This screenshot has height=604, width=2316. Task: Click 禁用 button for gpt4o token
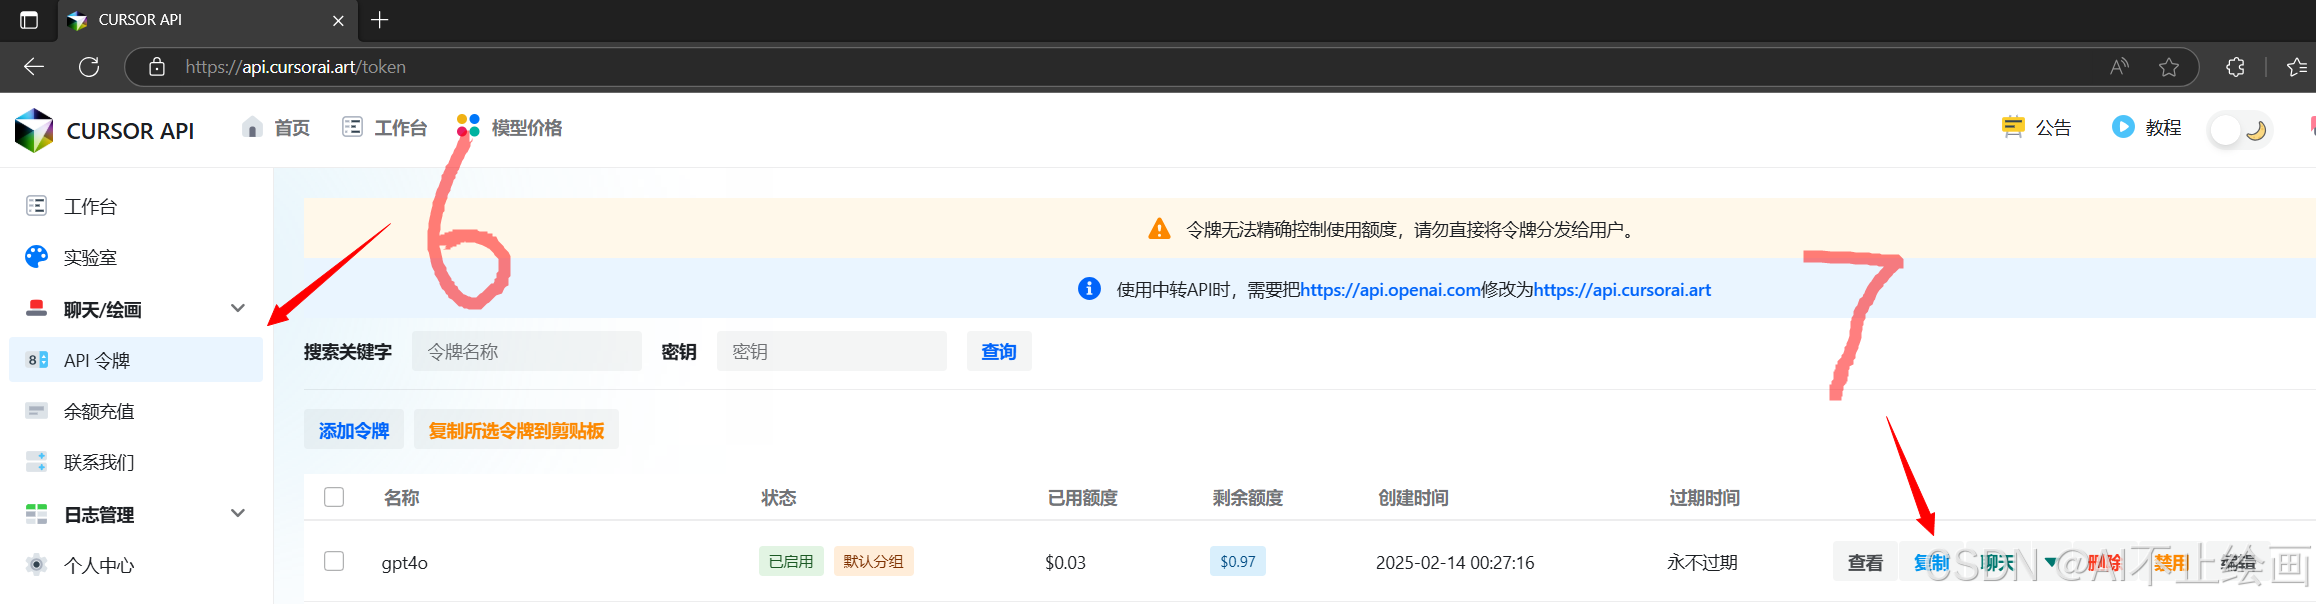(2171, 563)
